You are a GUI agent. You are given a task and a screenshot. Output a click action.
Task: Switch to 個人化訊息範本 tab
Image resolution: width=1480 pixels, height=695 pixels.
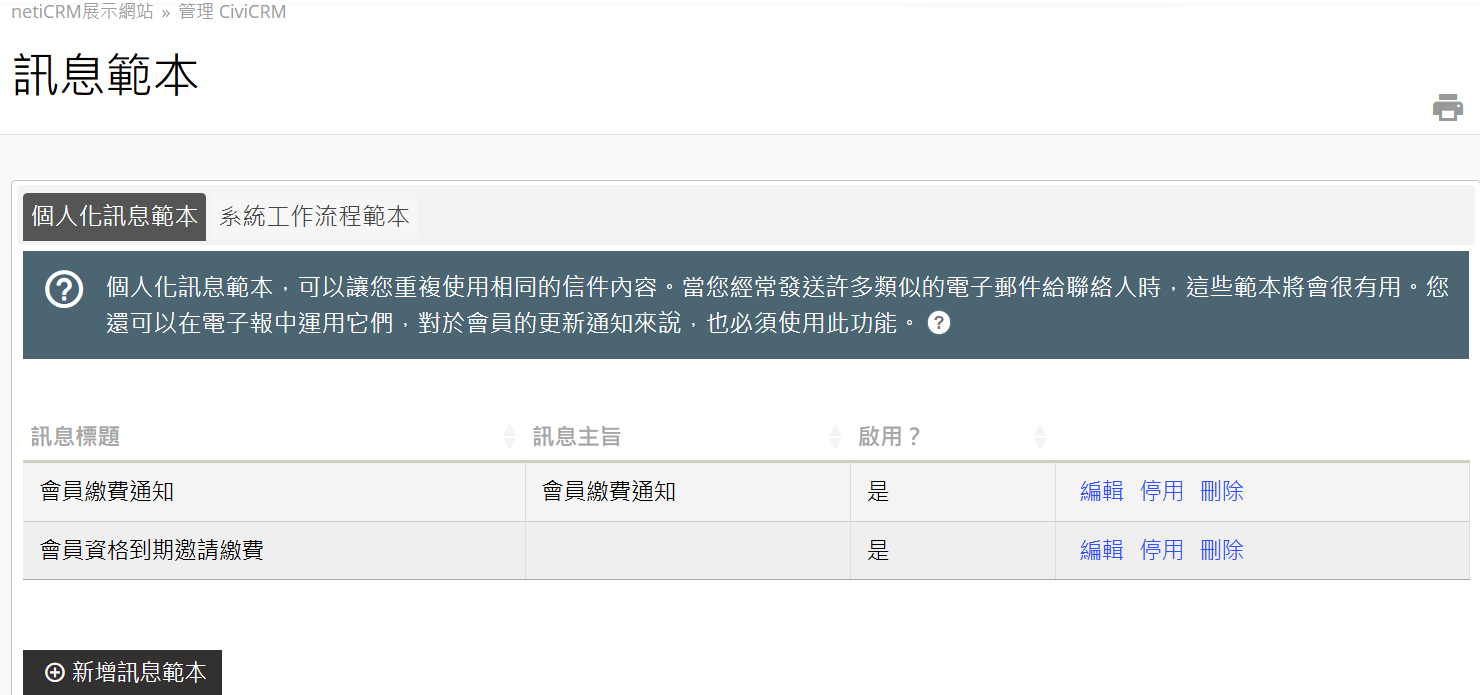pyautogui.click(x=114, y=217)
